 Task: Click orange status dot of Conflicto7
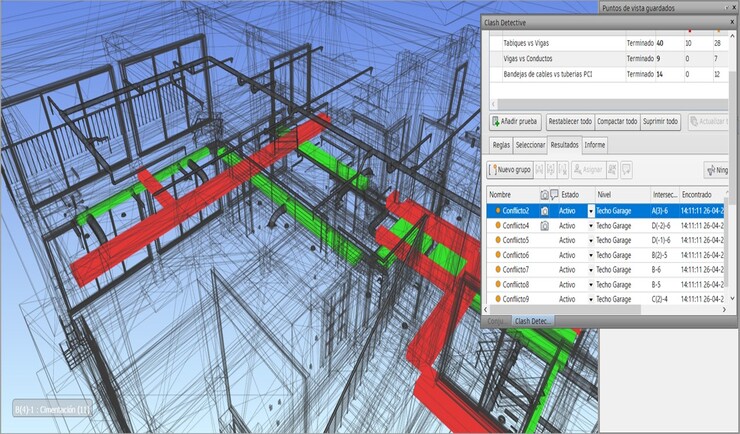pos(497,269)
